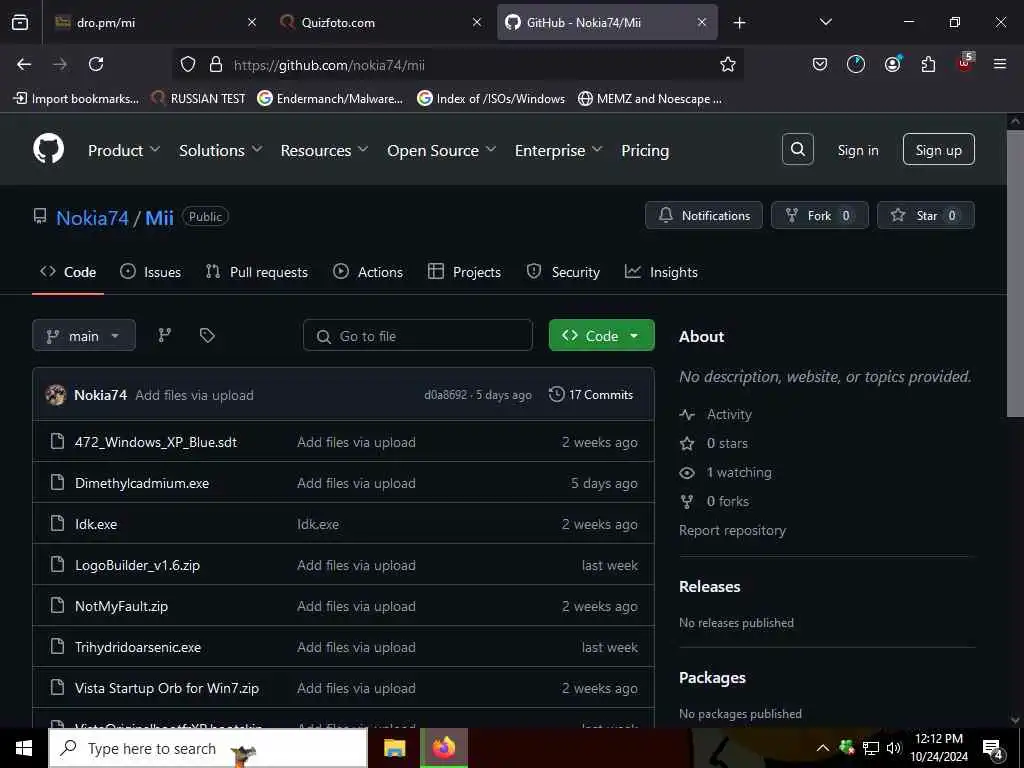Viewport: 1024px width, 768px height.
Task: Click the Pricing link
Action: [645, 150]
